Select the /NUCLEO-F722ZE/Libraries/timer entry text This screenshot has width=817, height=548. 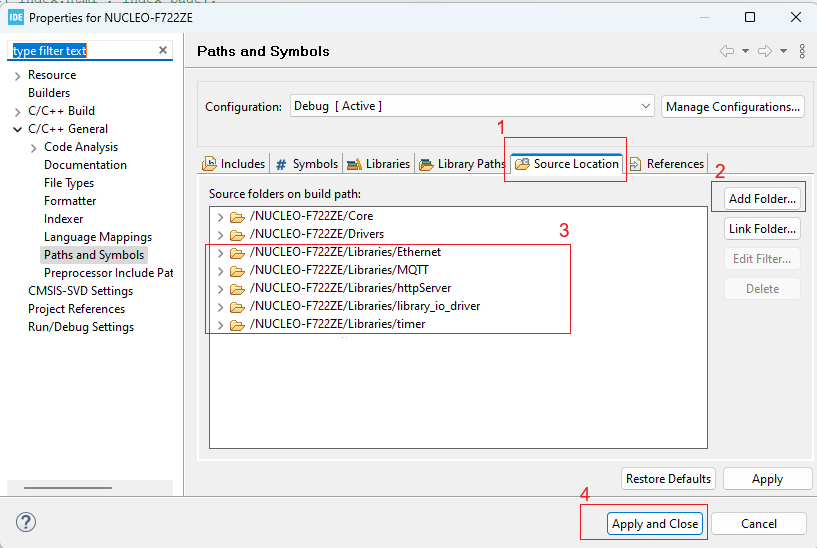(338, 324)
